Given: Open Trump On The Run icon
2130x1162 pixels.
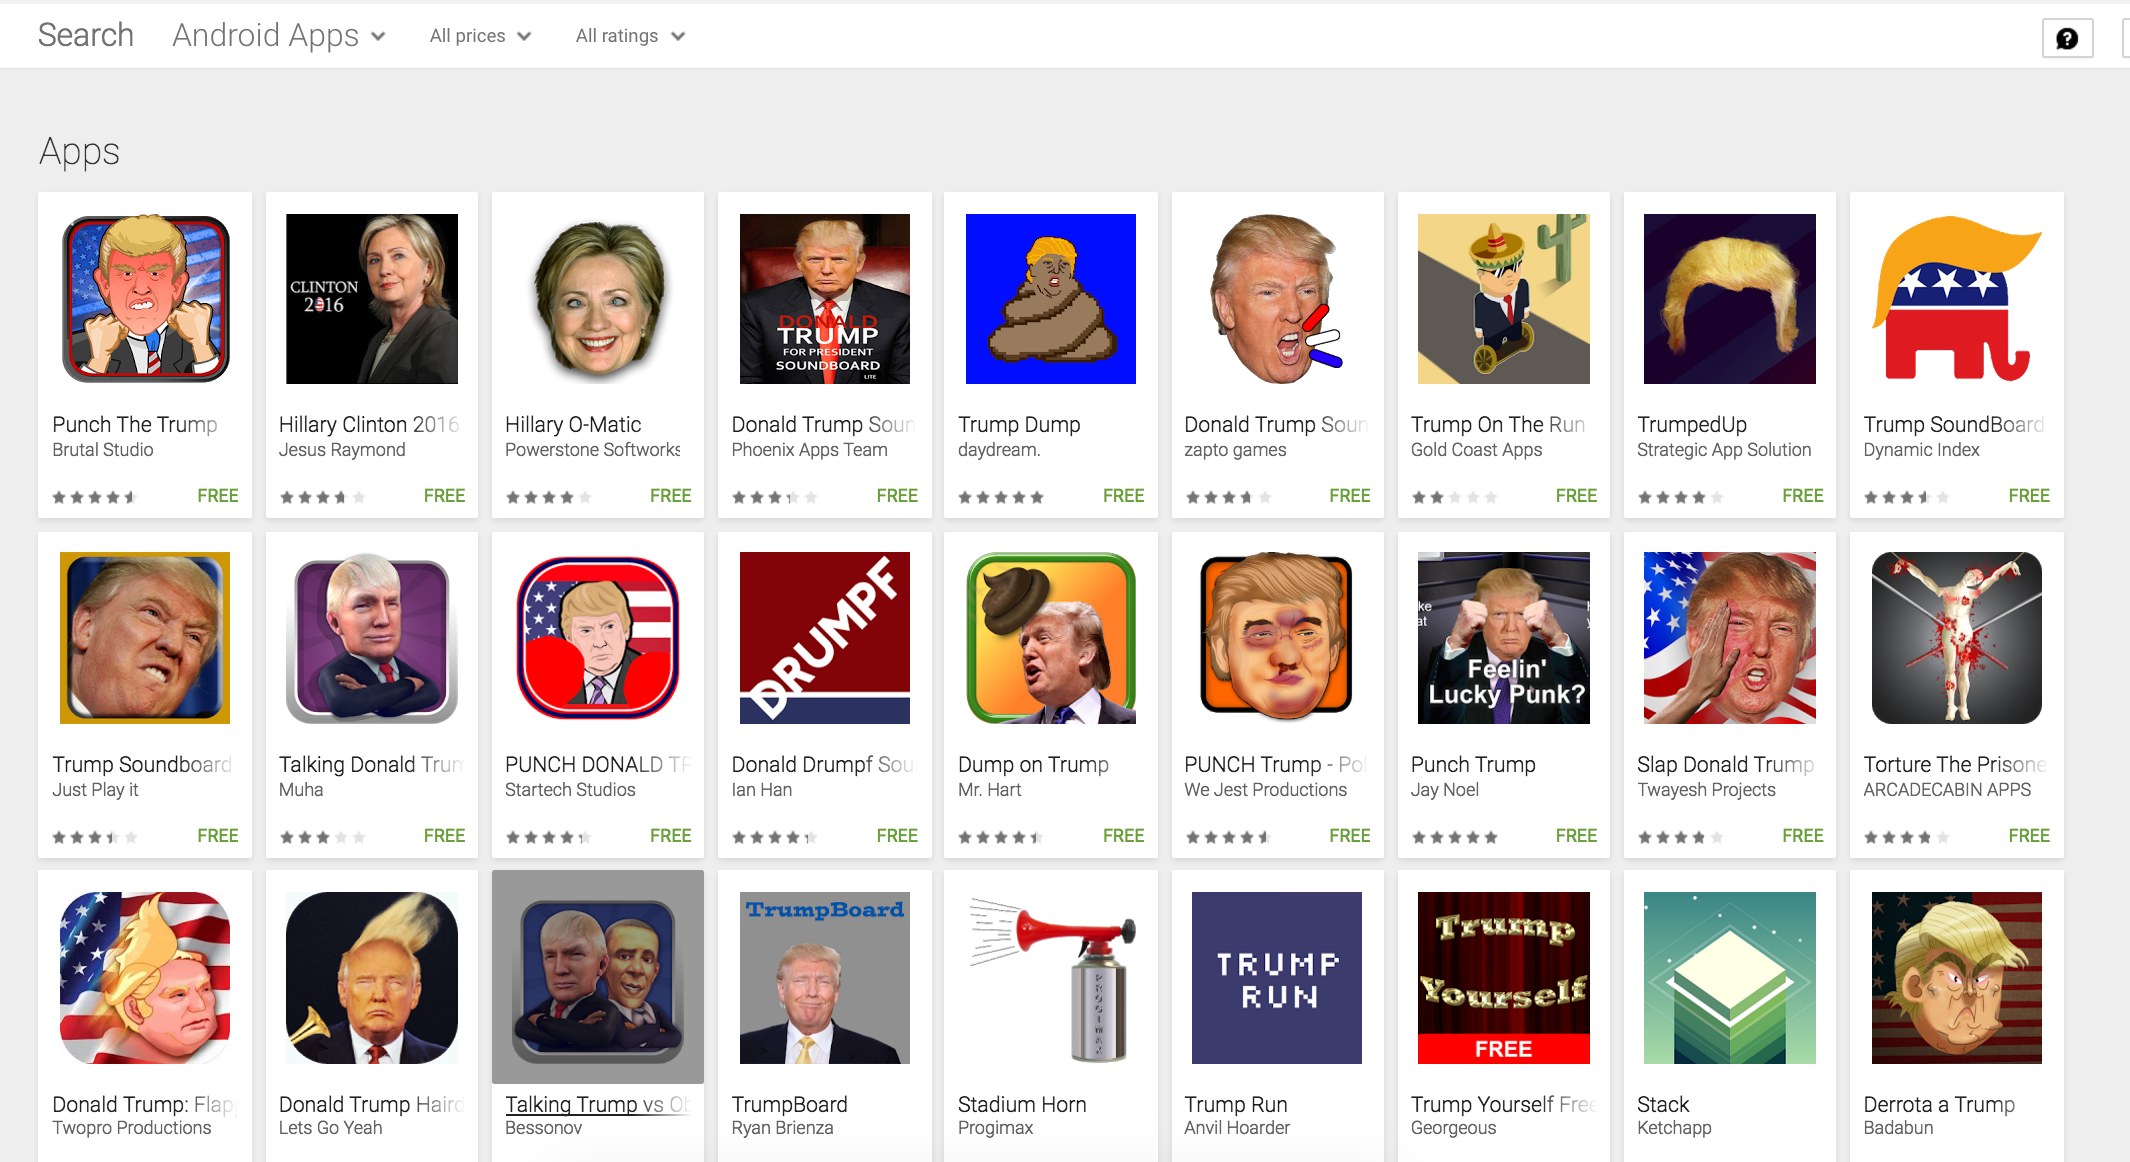Looking at the screenshot, I should (1504, 298).
